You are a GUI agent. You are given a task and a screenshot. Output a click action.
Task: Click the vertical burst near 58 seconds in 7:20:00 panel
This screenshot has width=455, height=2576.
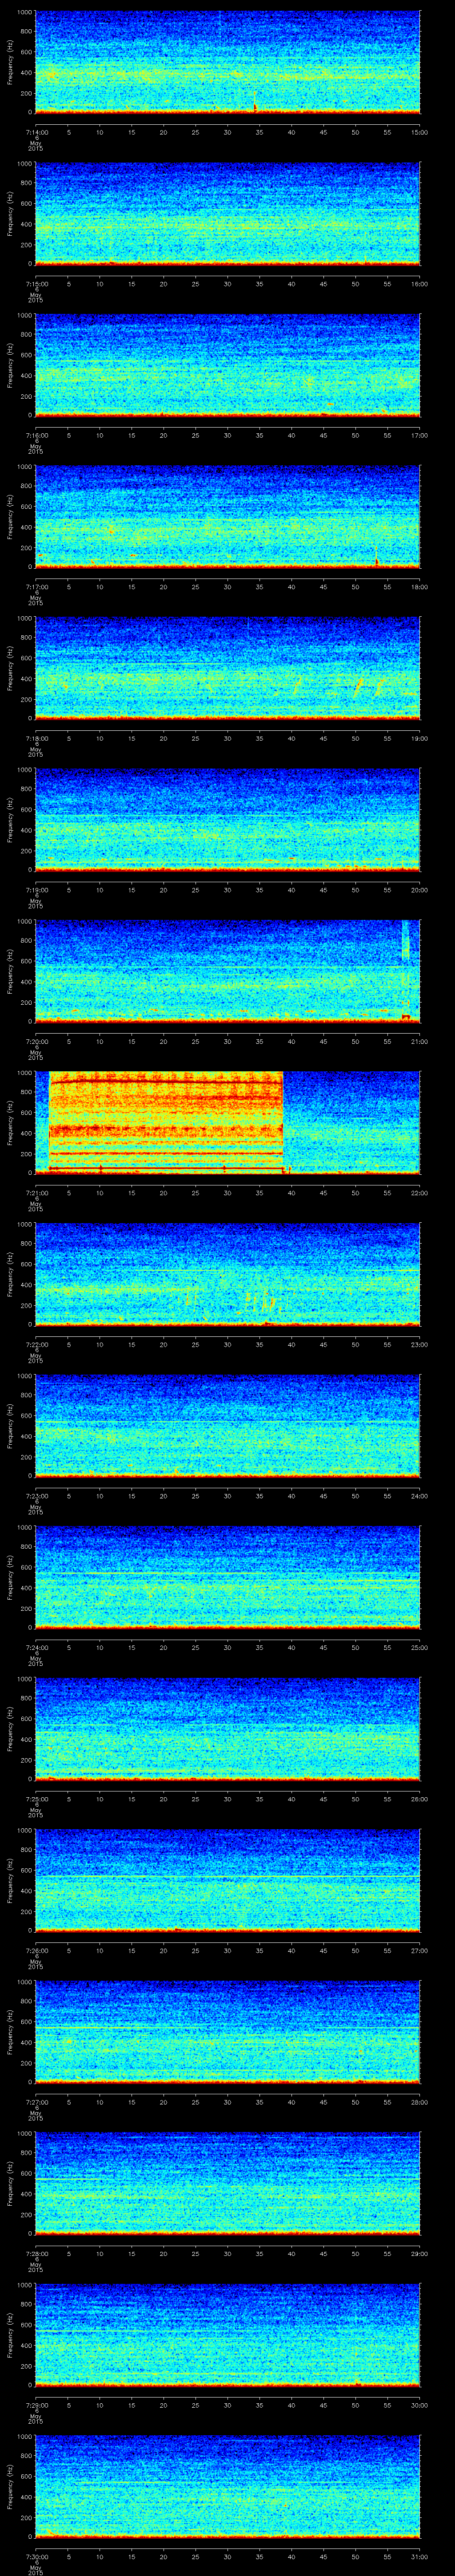406,971
